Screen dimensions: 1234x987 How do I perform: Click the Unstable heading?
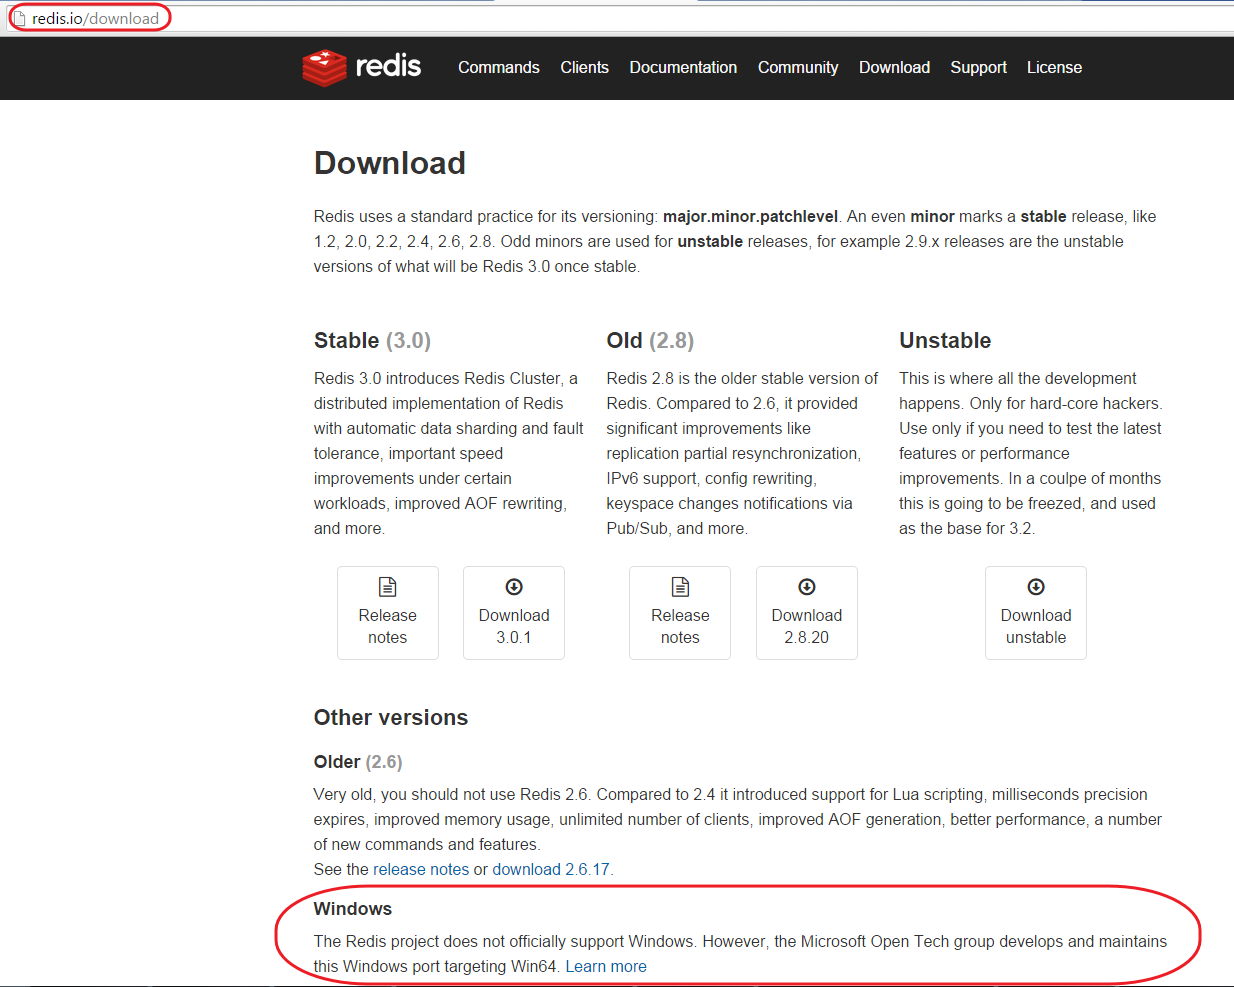[945, 340]
